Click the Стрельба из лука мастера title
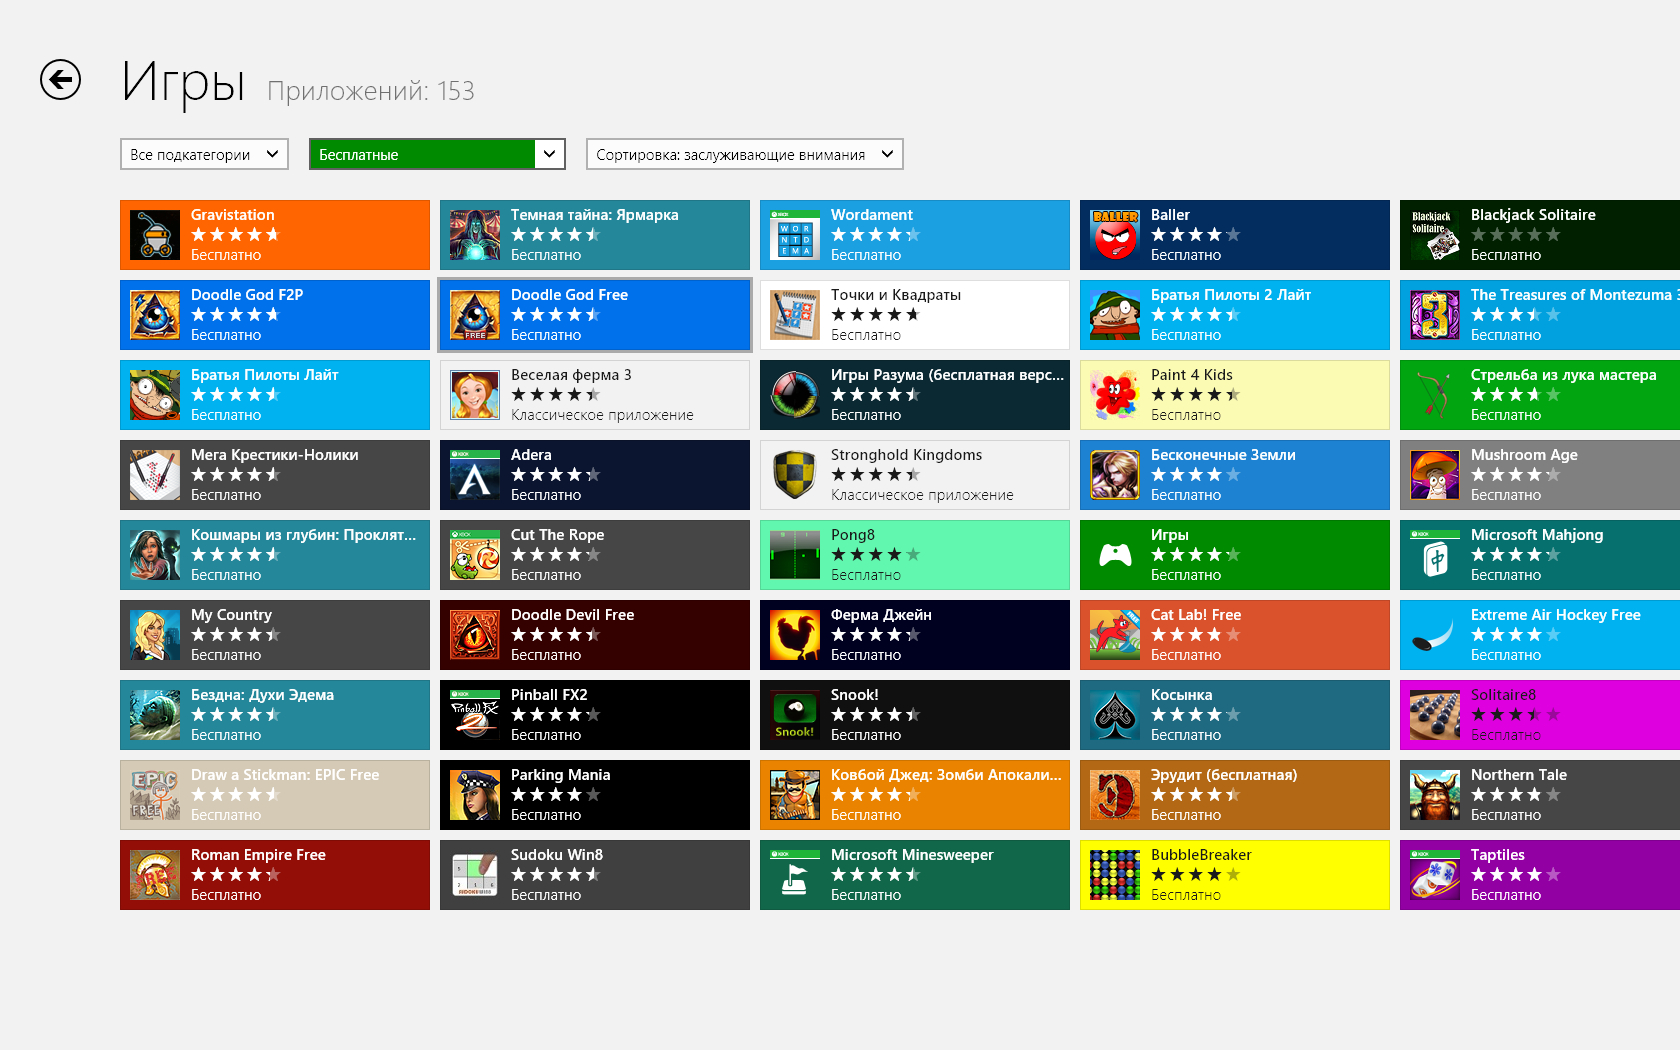The image size is (1680, 1050). [x=1563, y=375]
